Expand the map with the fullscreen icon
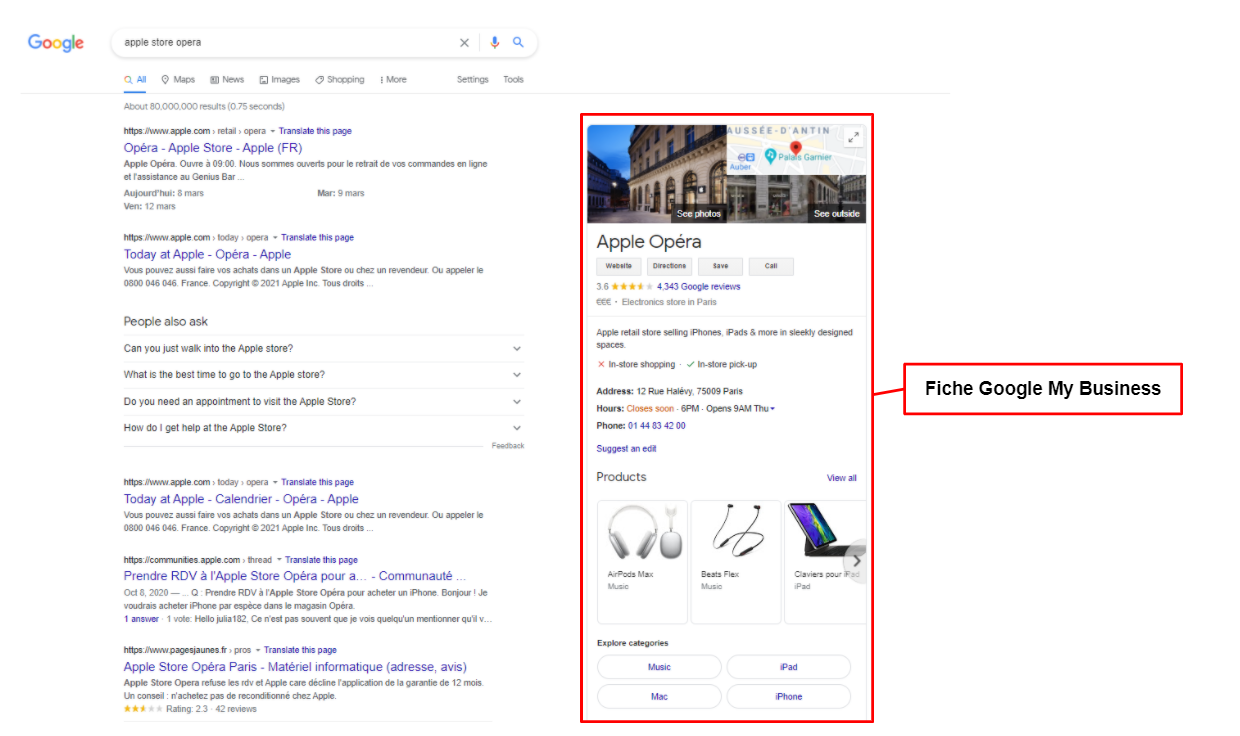 853,138
